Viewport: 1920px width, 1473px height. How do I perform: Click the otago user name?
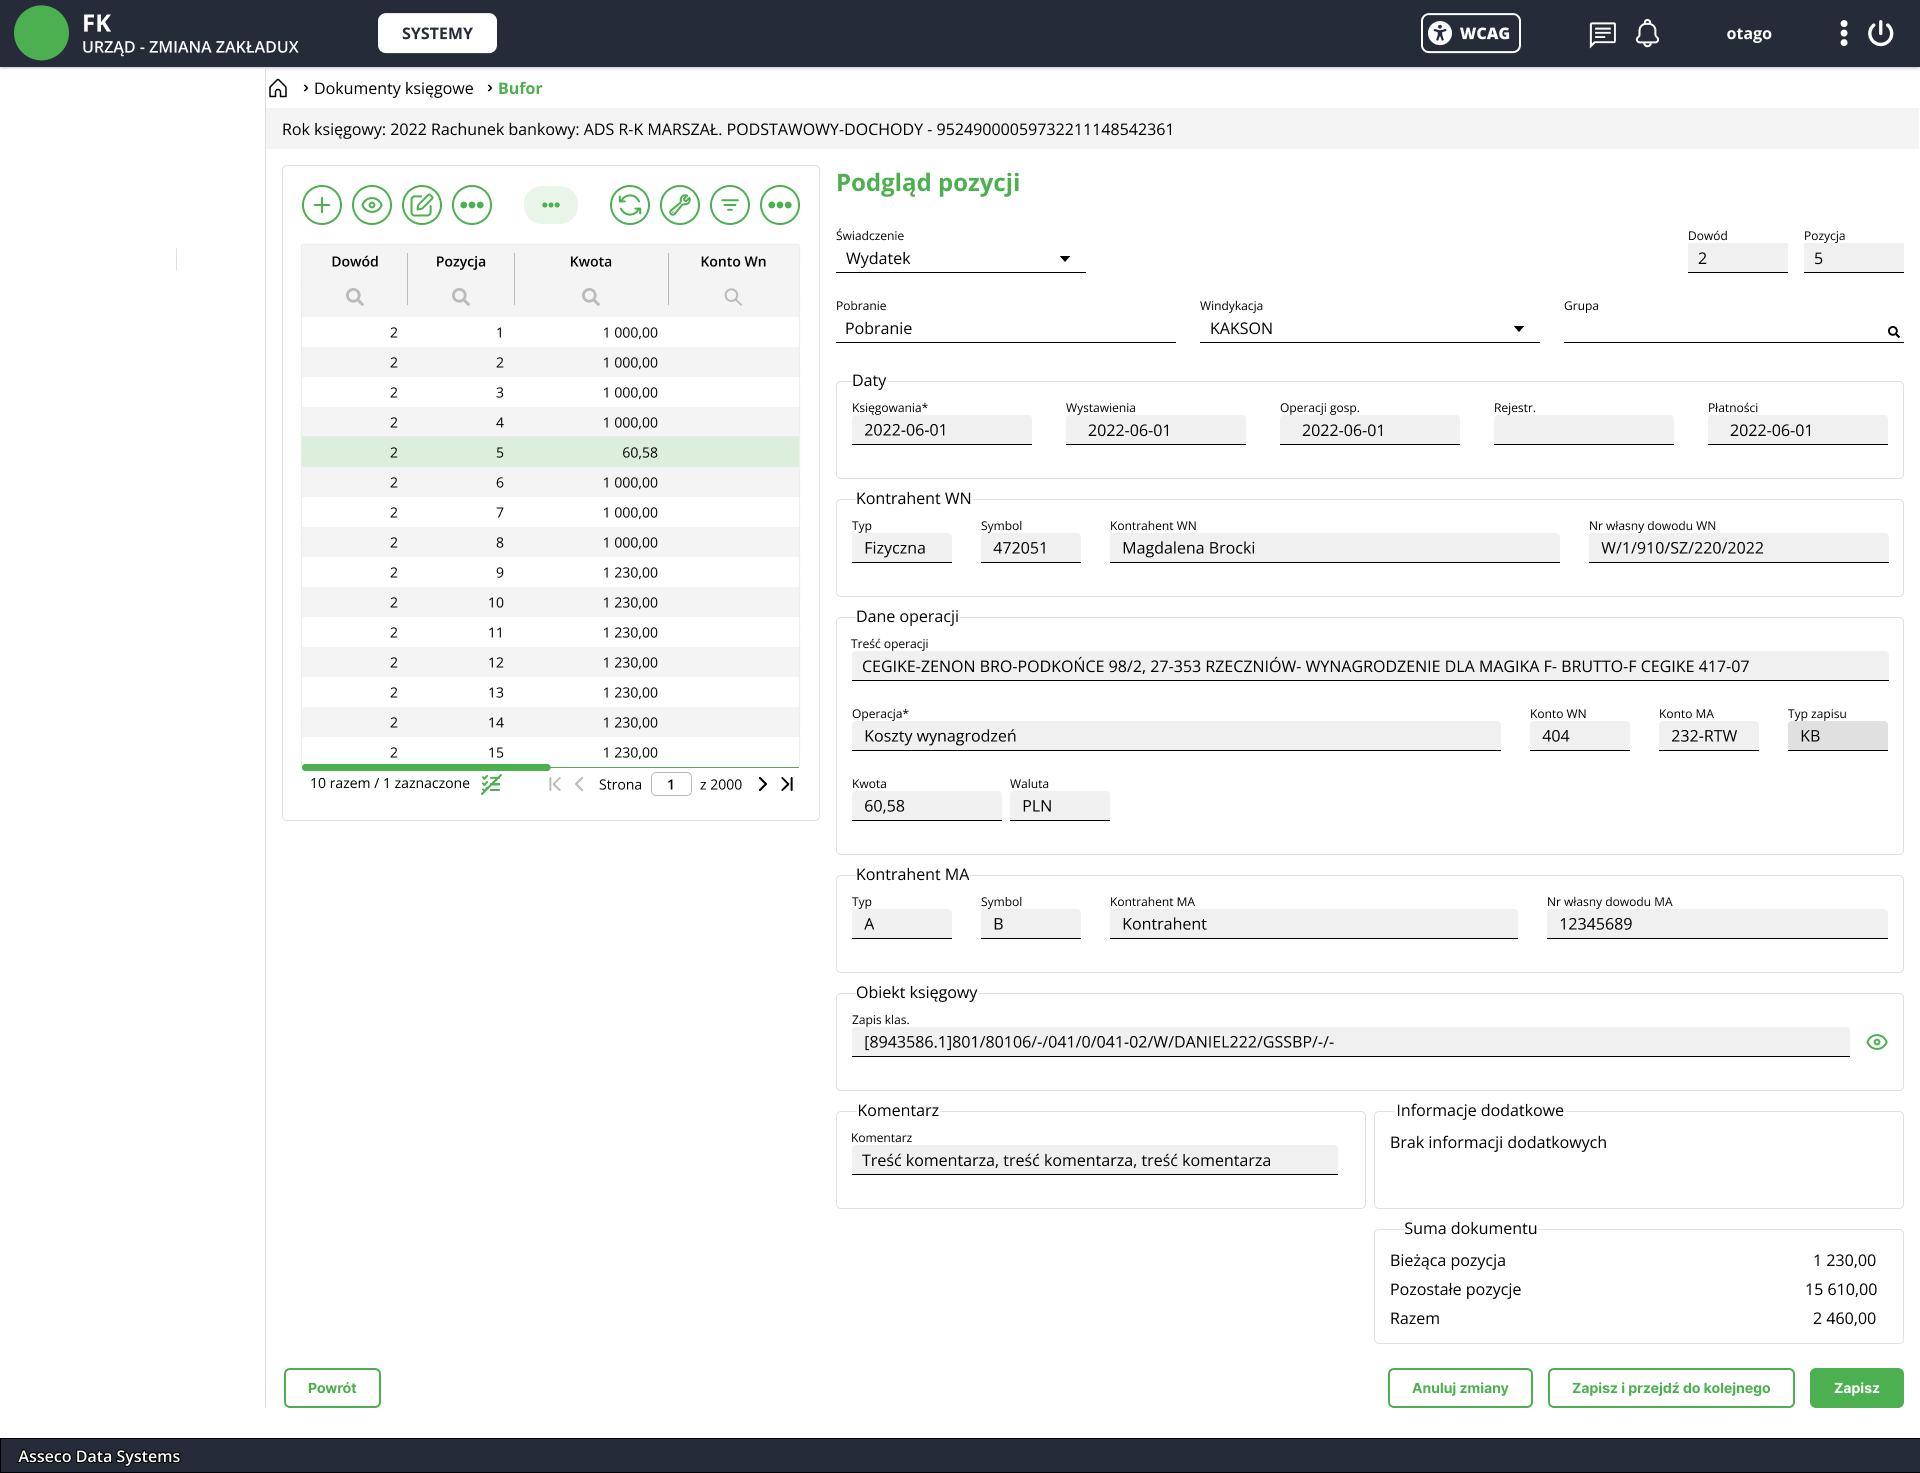pos(1749,33)
